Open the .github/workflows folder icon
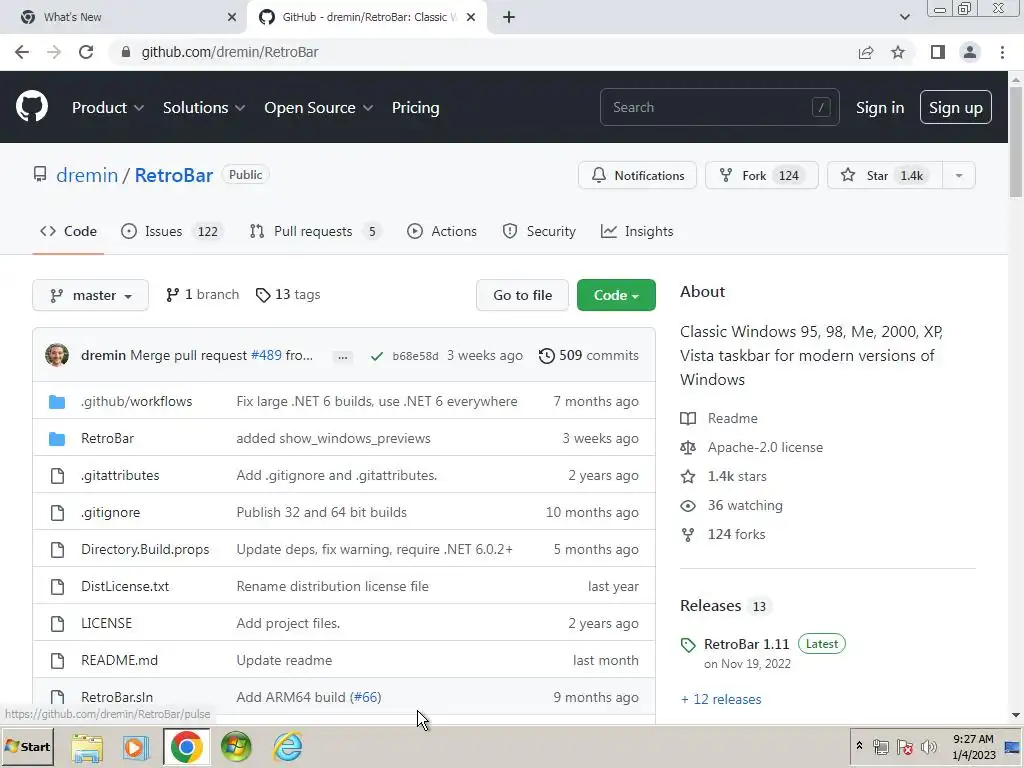 click(x=57, y=402)
